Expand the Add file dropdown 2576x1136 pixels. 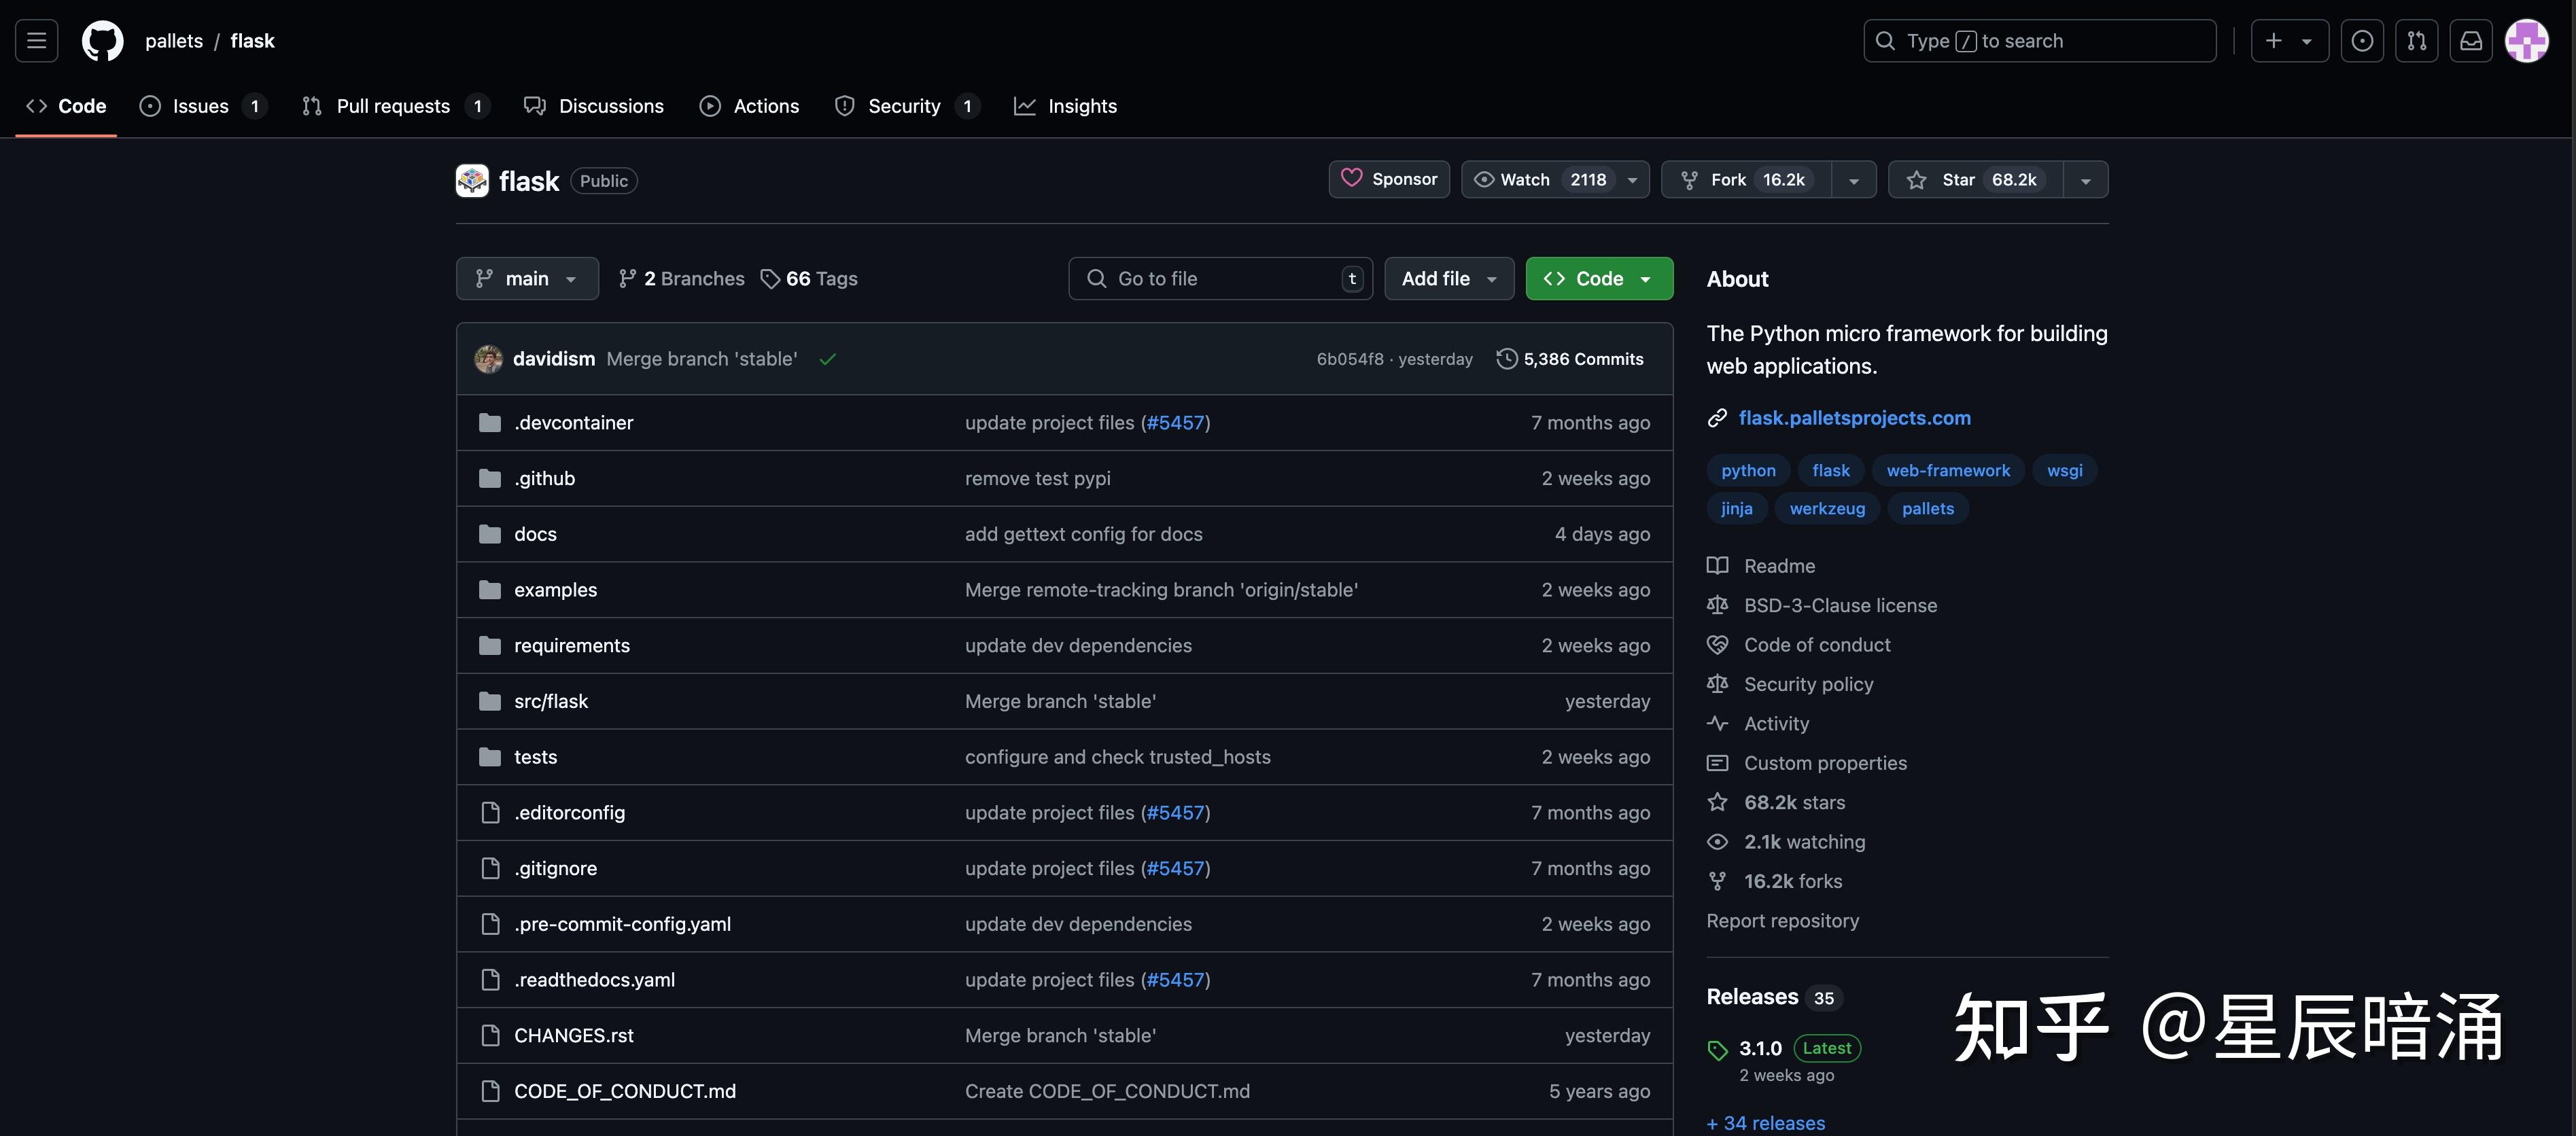[1448, 279]
